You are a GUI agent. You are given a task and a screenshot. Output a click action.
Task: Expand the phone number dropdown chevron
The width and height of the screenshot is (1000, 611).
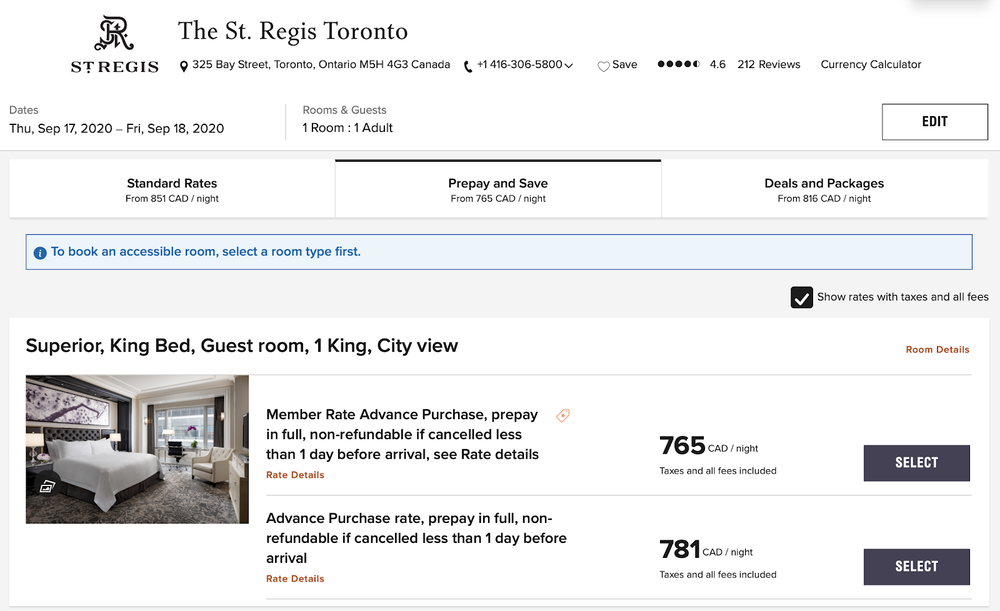tap(569, 66)
